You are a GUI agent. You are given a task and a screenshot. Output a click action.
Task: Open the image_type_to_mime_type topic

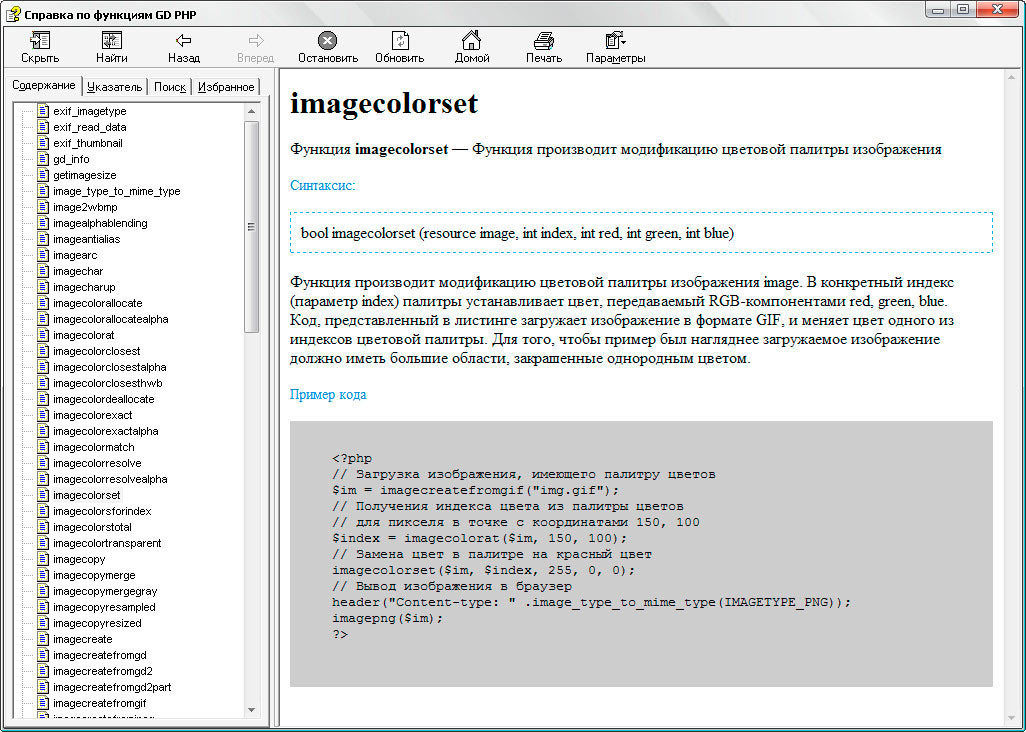pyautogui.click(x=116, y=191)
